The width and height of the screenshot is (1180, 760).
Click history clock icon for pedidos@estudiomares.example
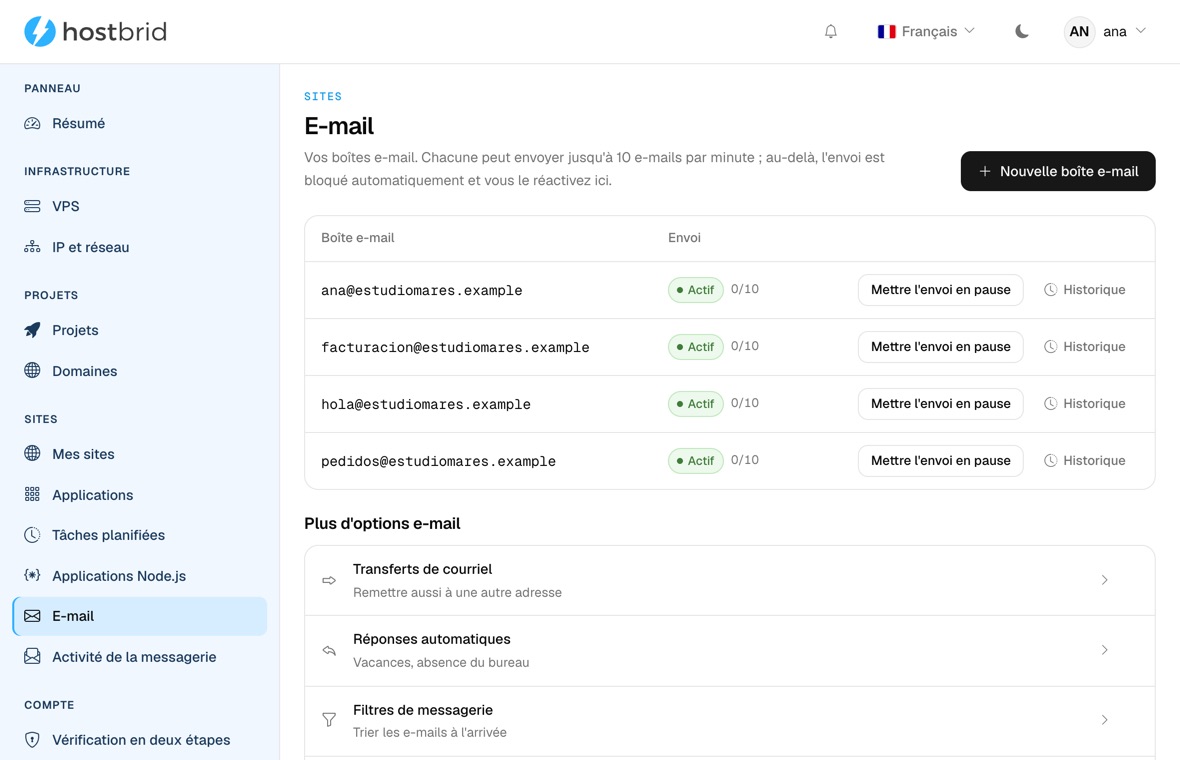click(x=1051, y=461)
